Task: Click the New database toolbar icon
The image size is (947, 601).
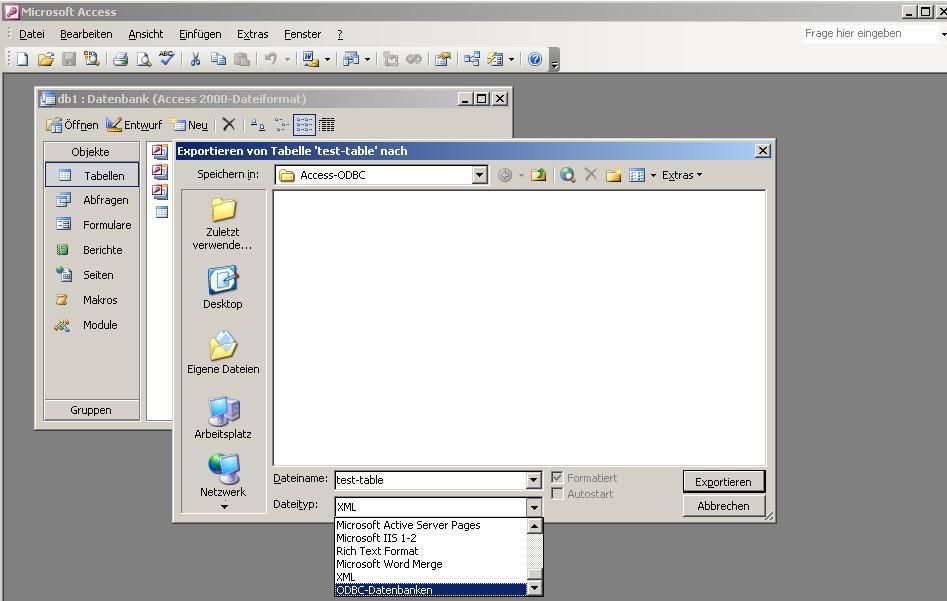Action: coord(22,59)
